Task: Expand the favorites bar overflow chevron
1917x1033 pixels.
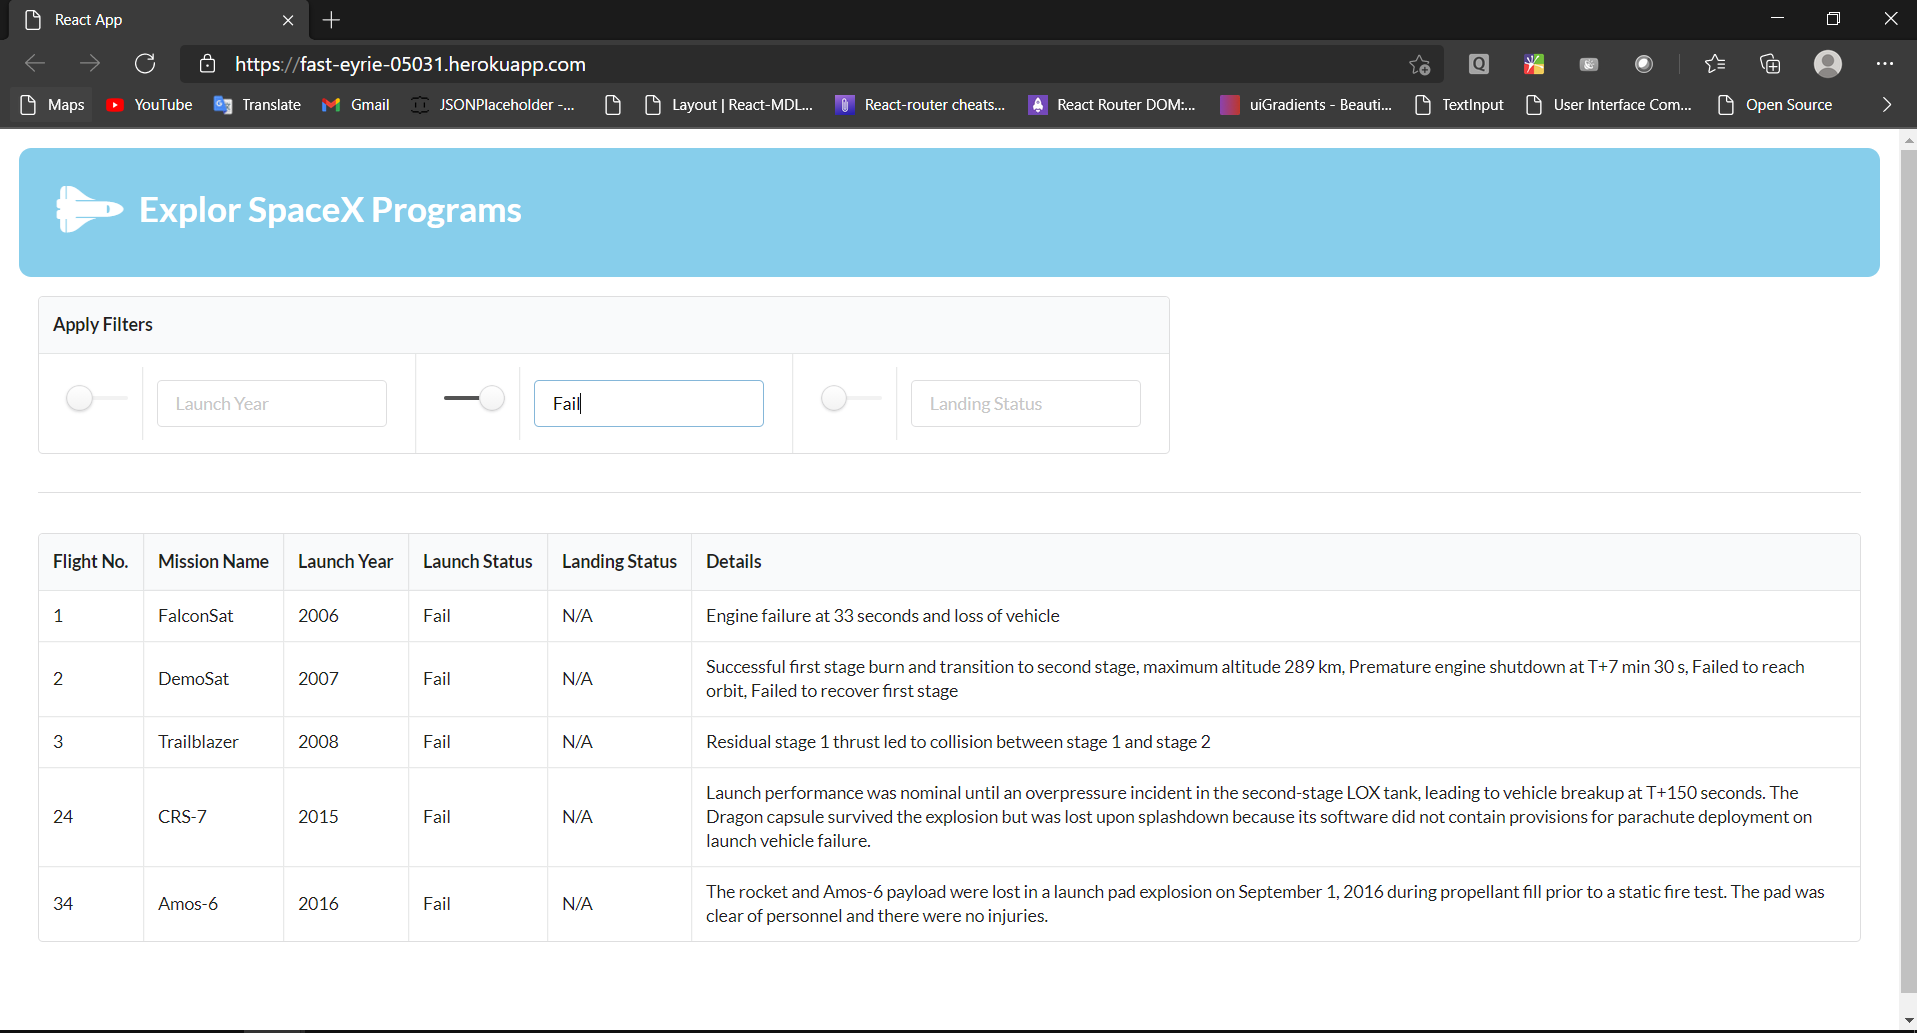Action: click(x=1886, y=104)
